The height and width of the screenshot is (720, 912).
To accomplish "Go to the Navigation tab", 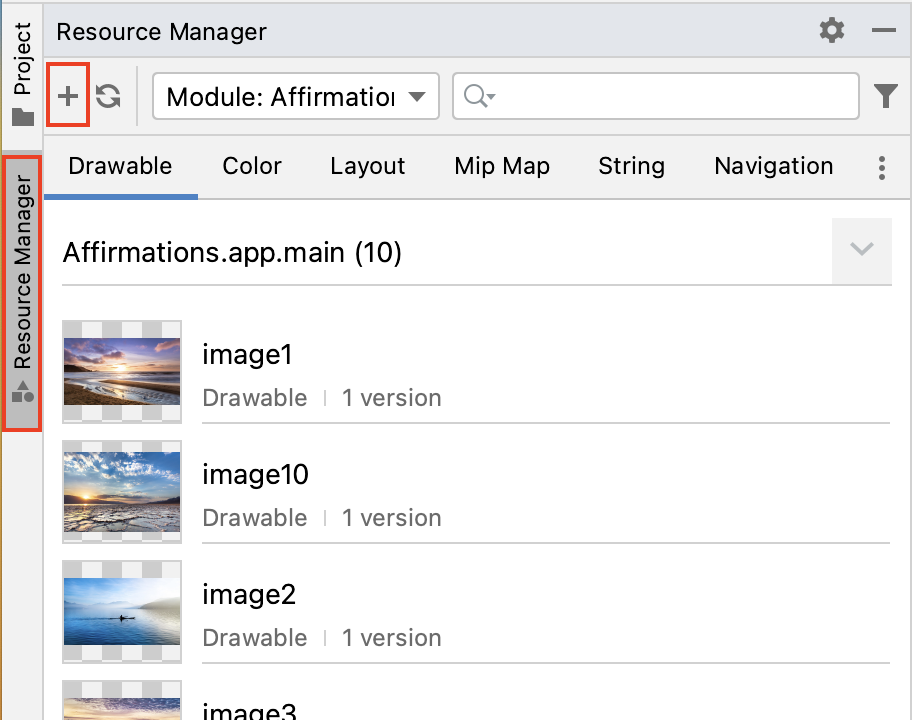I will tap(773, 166).
